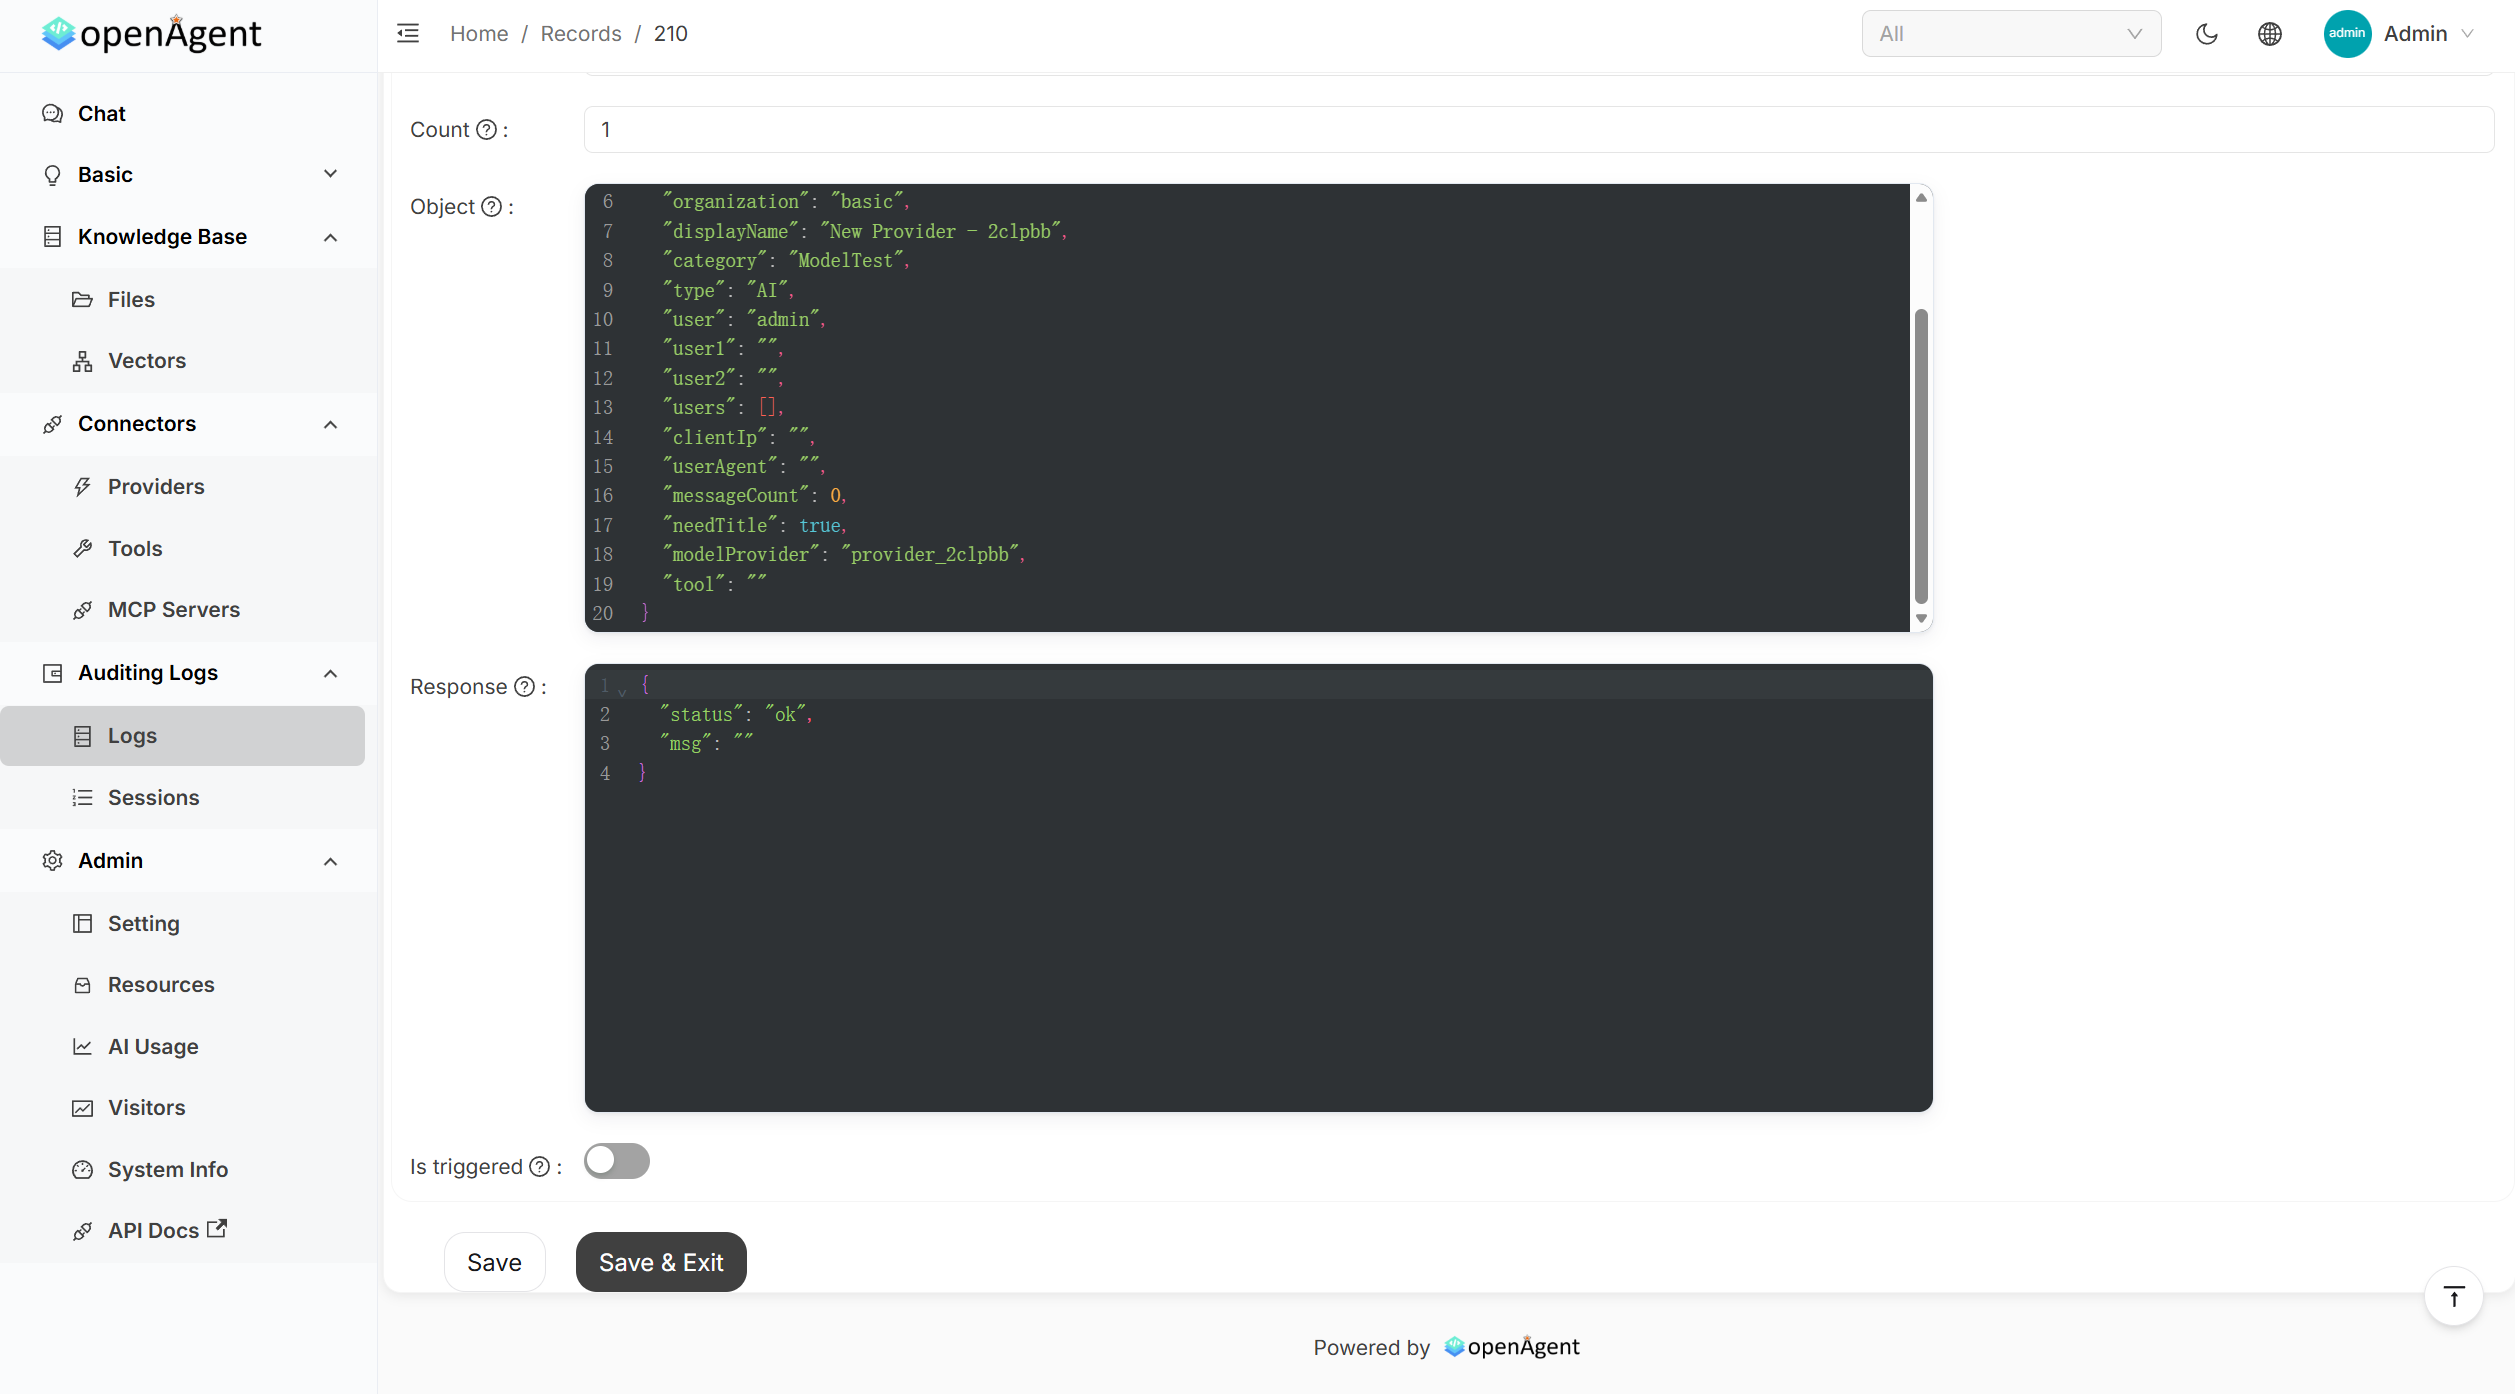2515x1394 pixels.
Task: Fold the first line in the Response editor
Action: click(622, 691)
